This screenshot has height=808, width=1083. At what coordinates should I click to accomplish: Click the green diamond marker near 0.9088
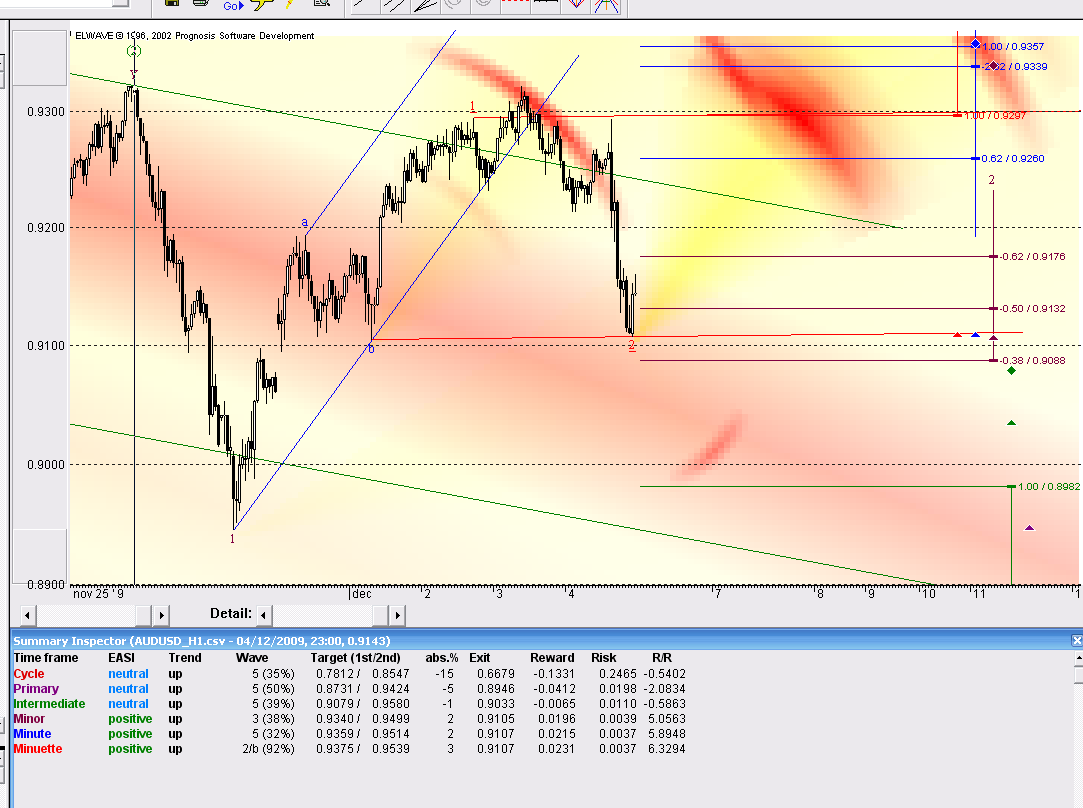[1012, 371]
